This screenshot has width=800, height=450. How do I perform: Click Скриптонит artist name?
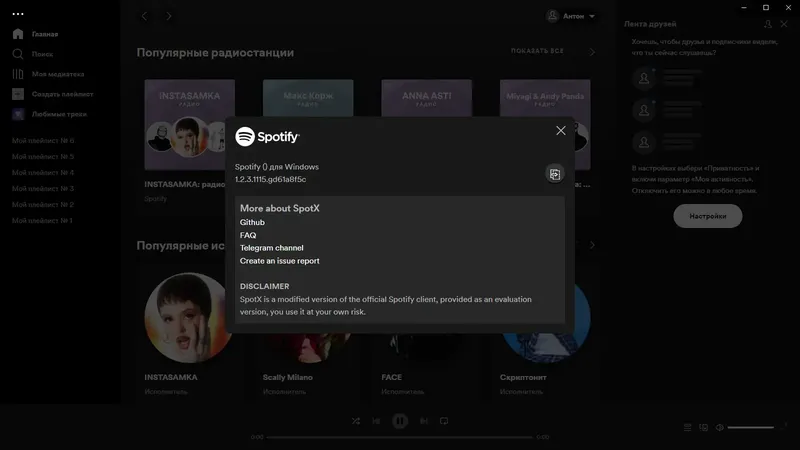(x=523, y=378)
